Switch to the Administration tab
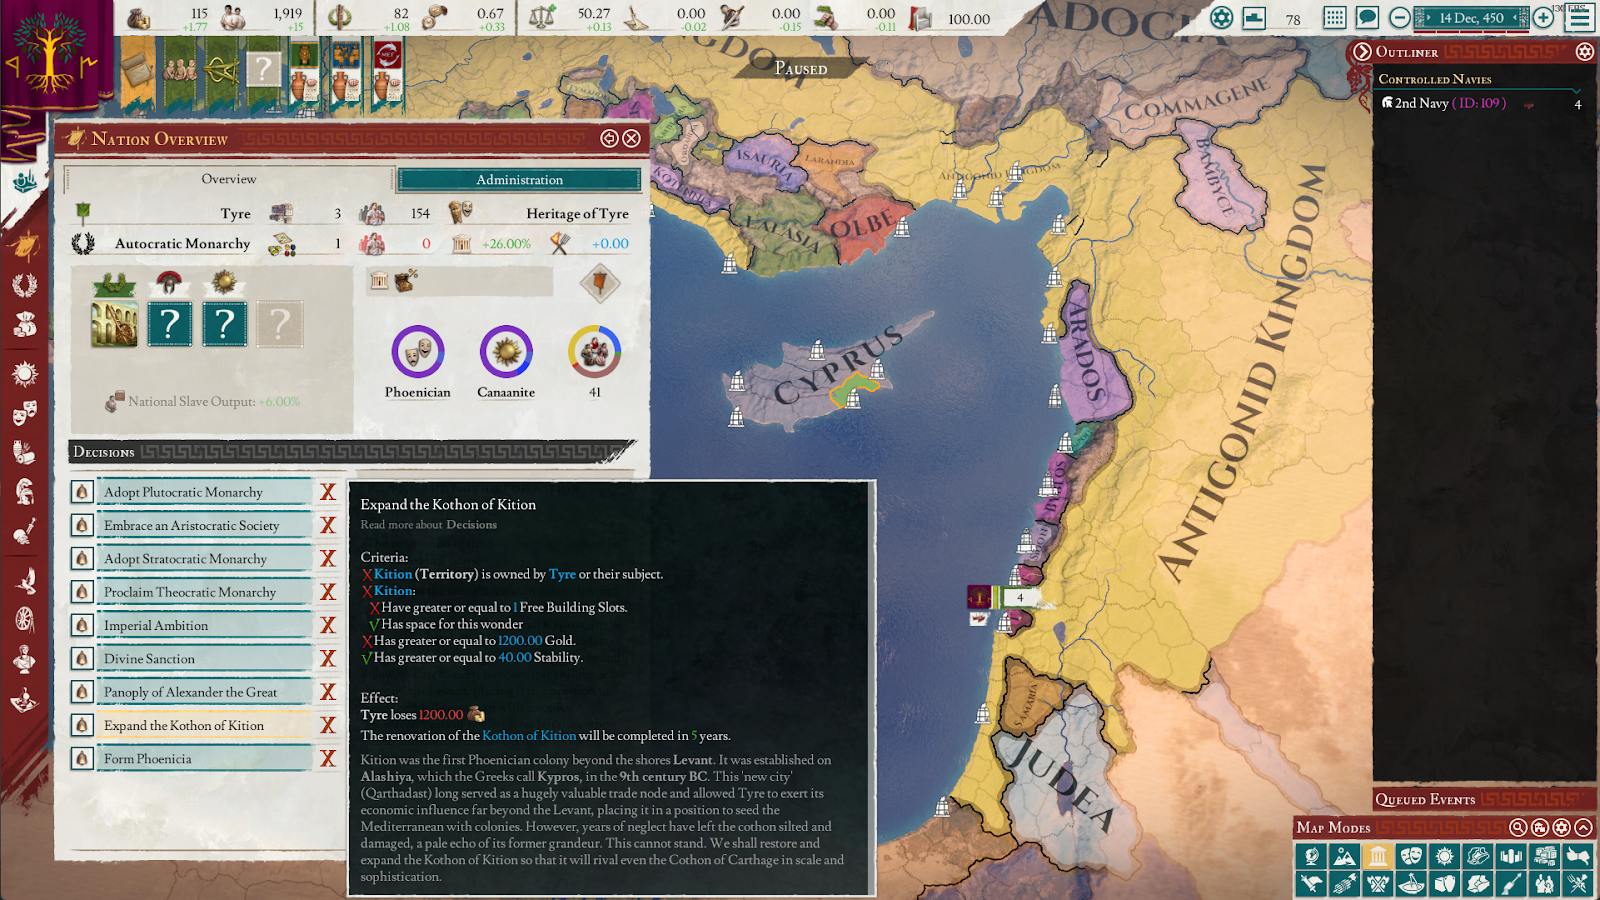 click(x=519, y=180)
